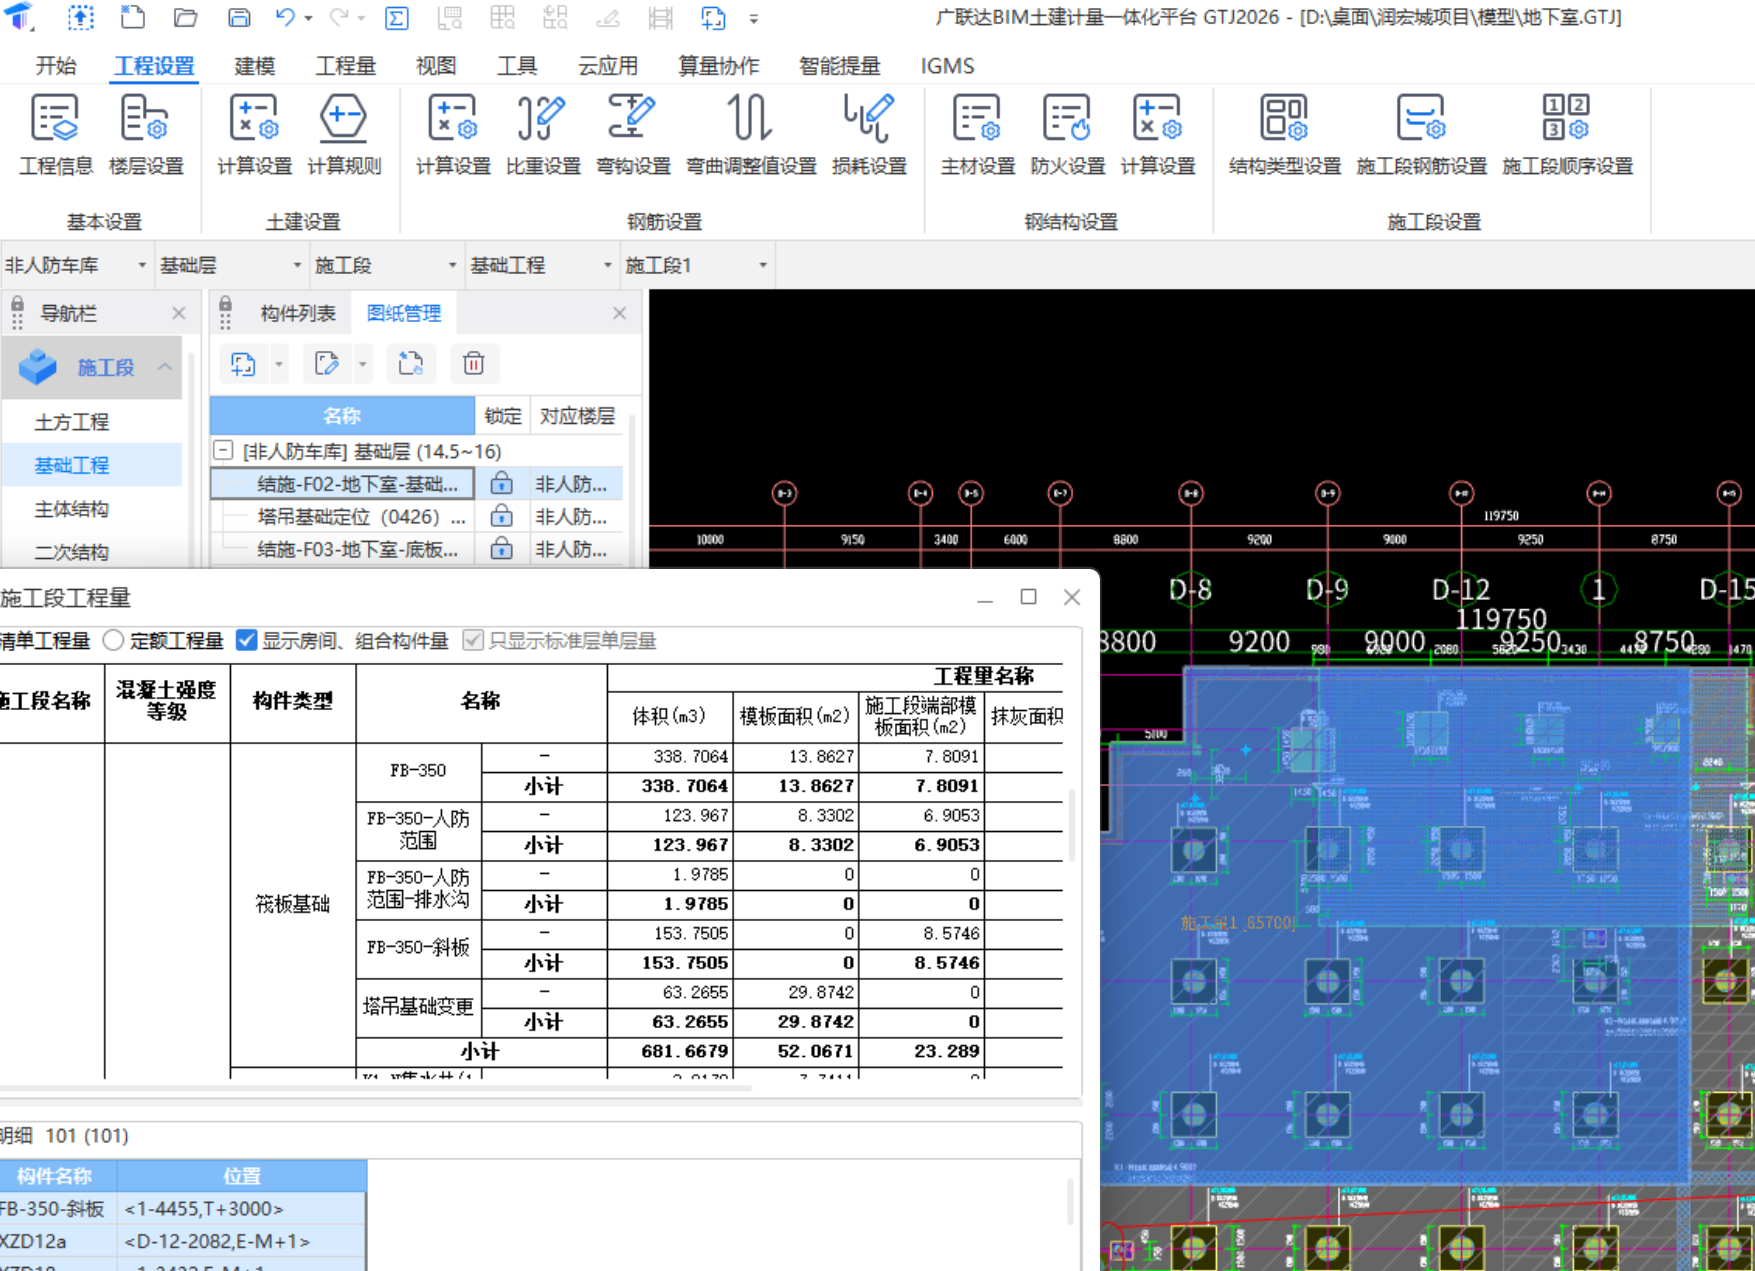Collapse the 施工段 navigation group
This screenshot has width=1755, height=1271.
165,367
